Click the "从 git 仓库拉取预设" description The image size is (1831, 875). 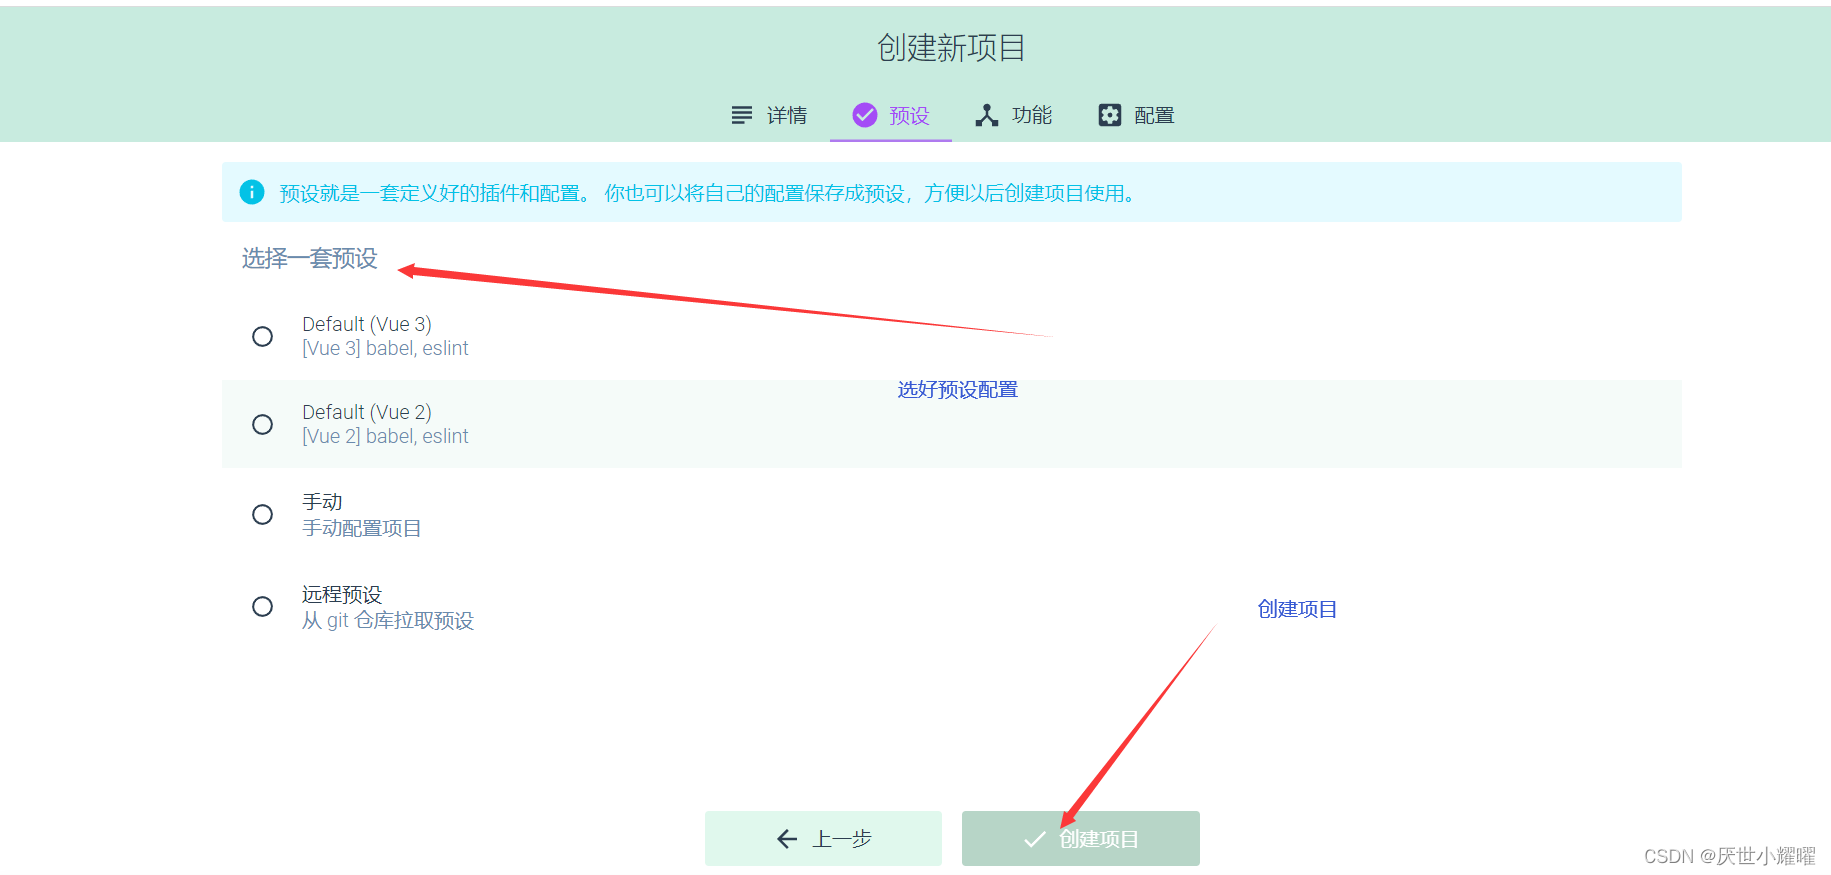[x=388, y=620]
